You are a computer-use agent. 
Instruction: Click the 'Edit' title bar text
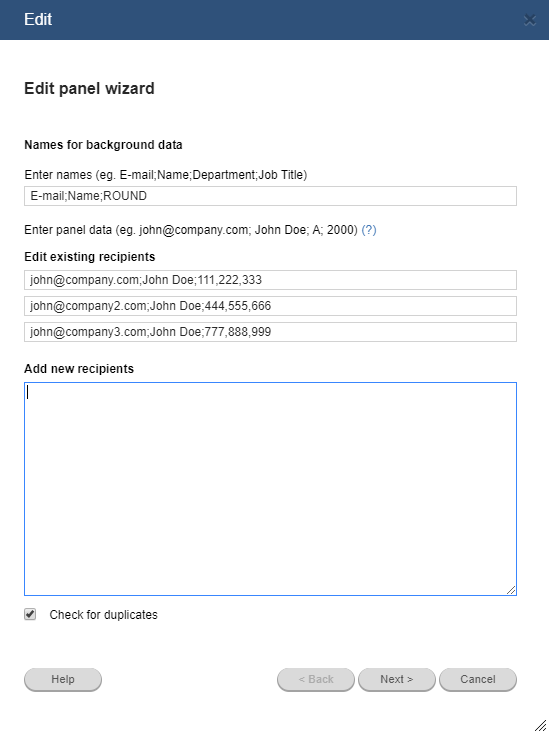(x=38, y=20)
